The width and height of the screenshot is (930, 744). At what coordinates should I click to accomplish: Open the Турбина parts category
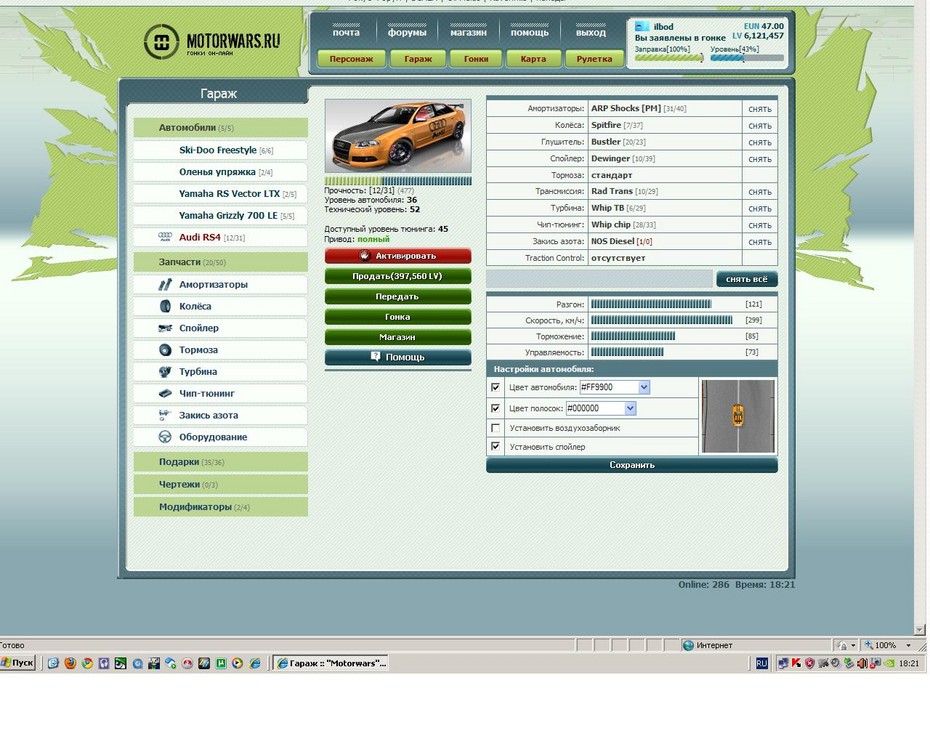220,372
